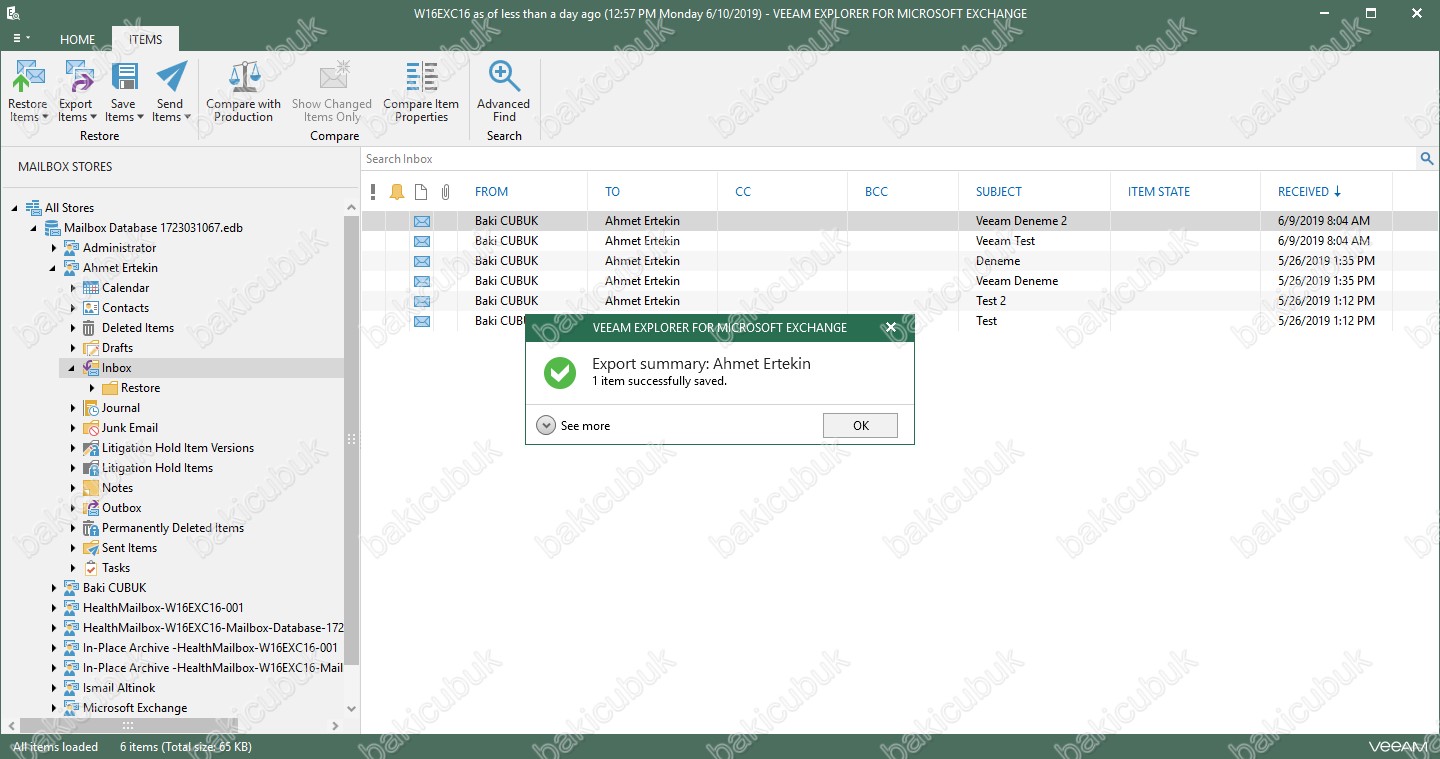This screenshot has height=759, width=1440.
Task: Select the Microsoft Exchange mailbox
Action: click(135, 708)
